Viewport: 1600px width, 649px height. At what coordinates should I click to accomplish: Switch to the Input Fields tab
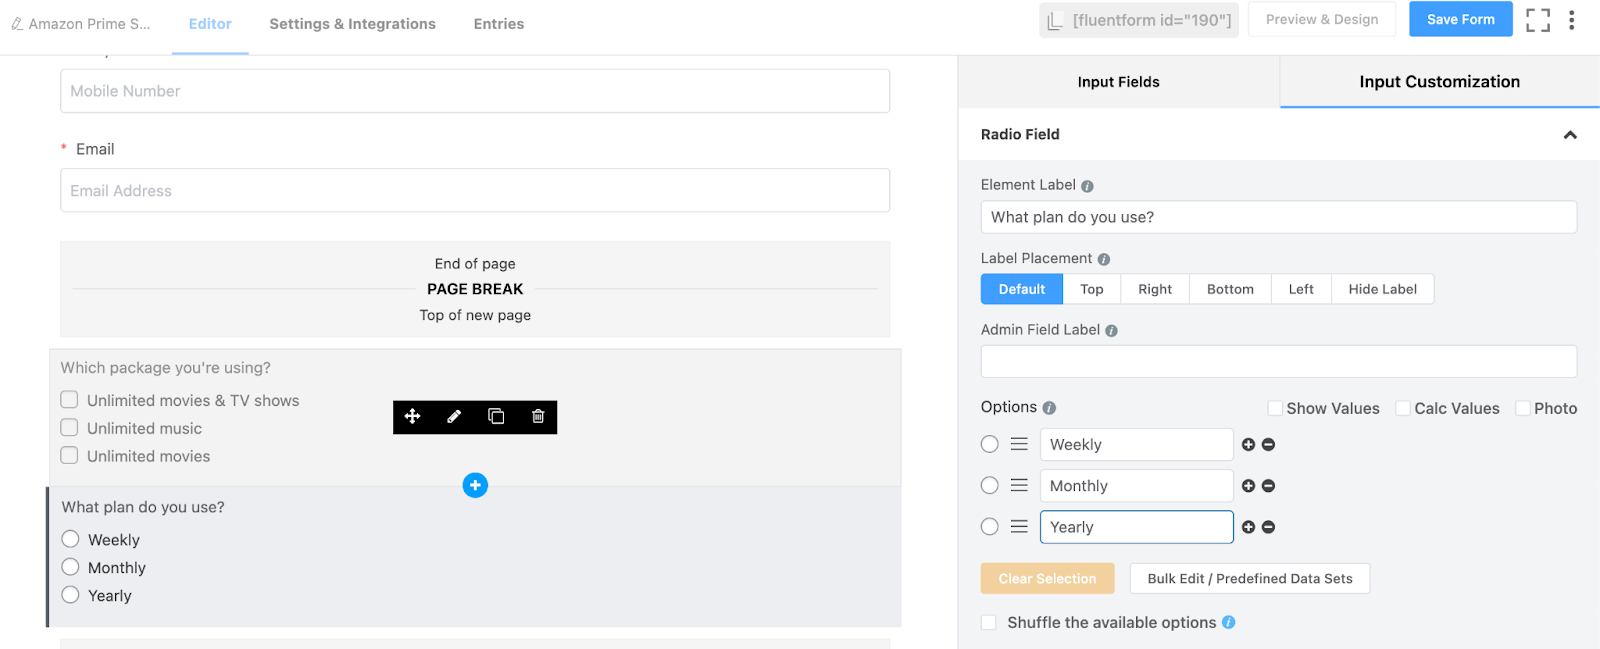(1118, 82)
